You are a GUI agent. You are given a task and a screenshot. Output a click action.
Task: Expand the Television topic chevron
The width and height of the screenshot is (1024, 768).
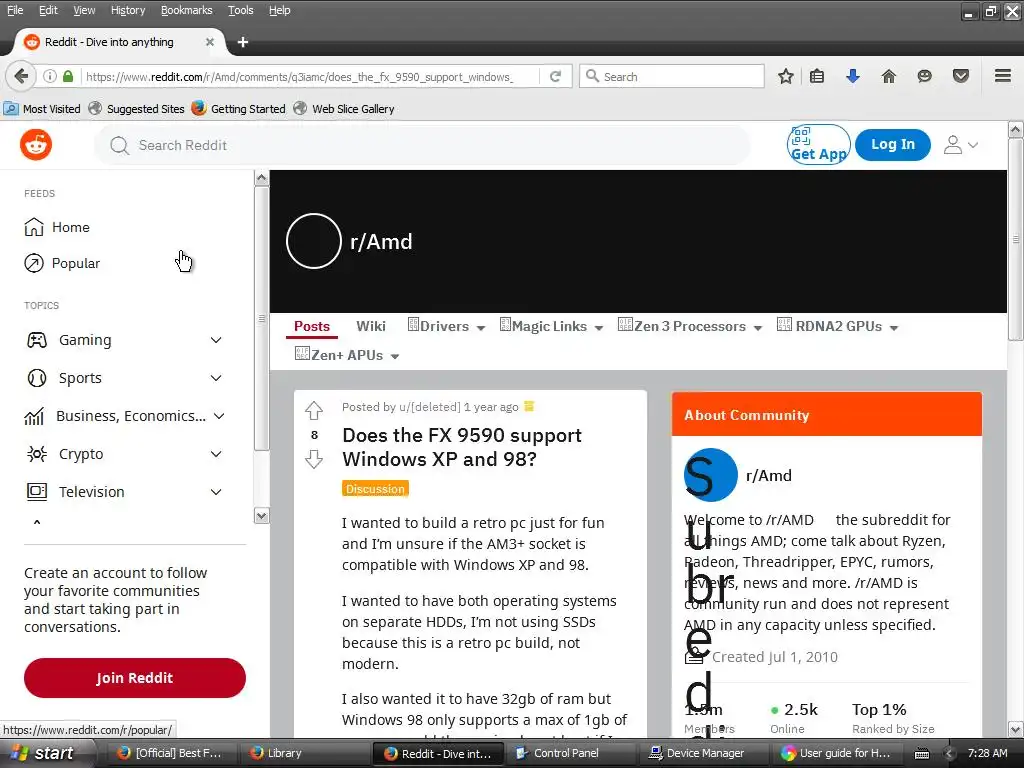216,492
